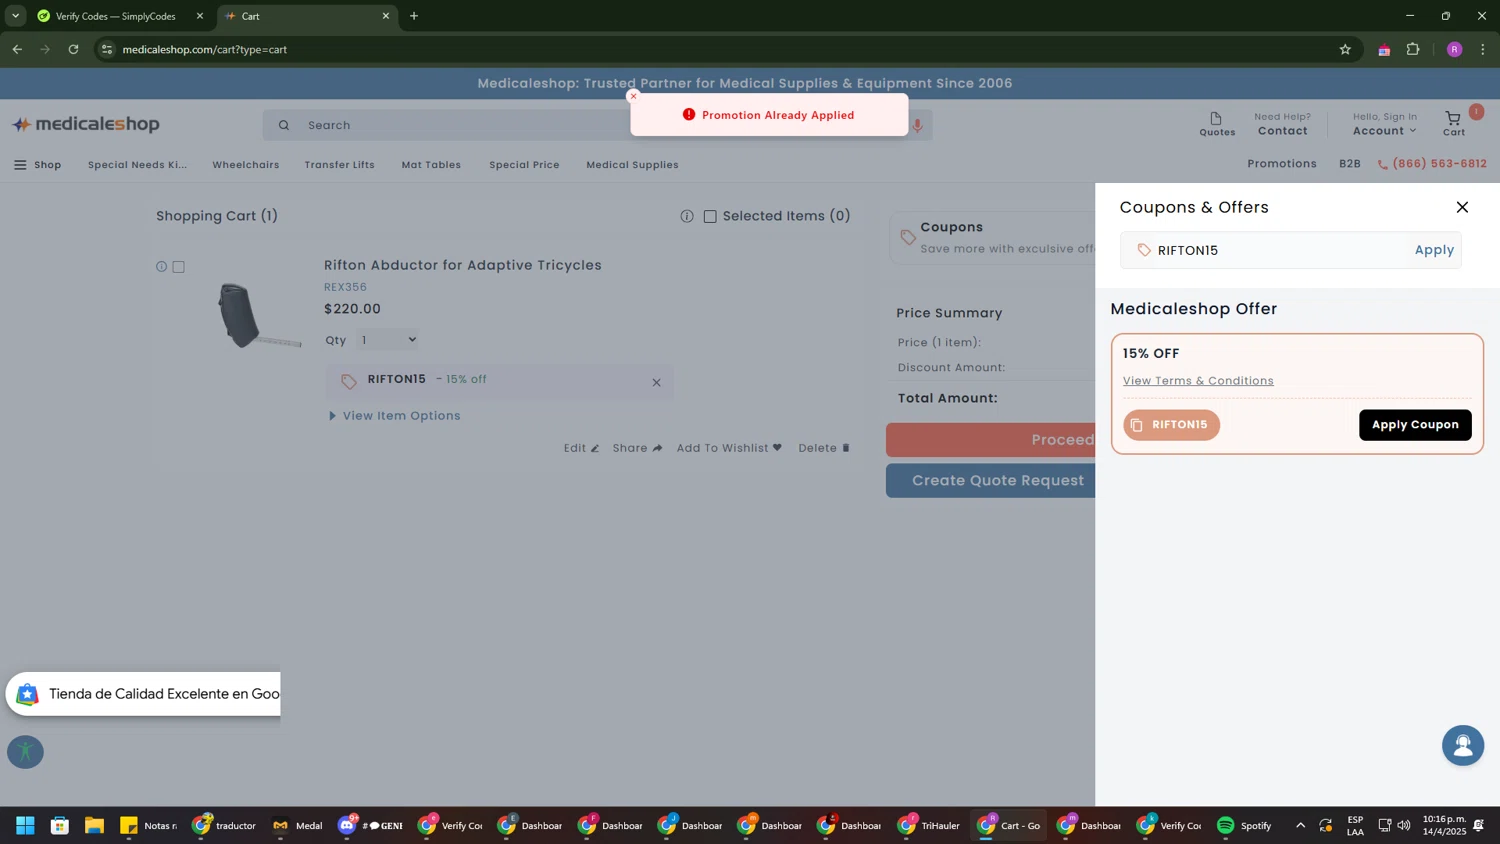Click the site information icon in address bar
The width and height of the screenshot is (1500, 844).
[x=107, y=49]
